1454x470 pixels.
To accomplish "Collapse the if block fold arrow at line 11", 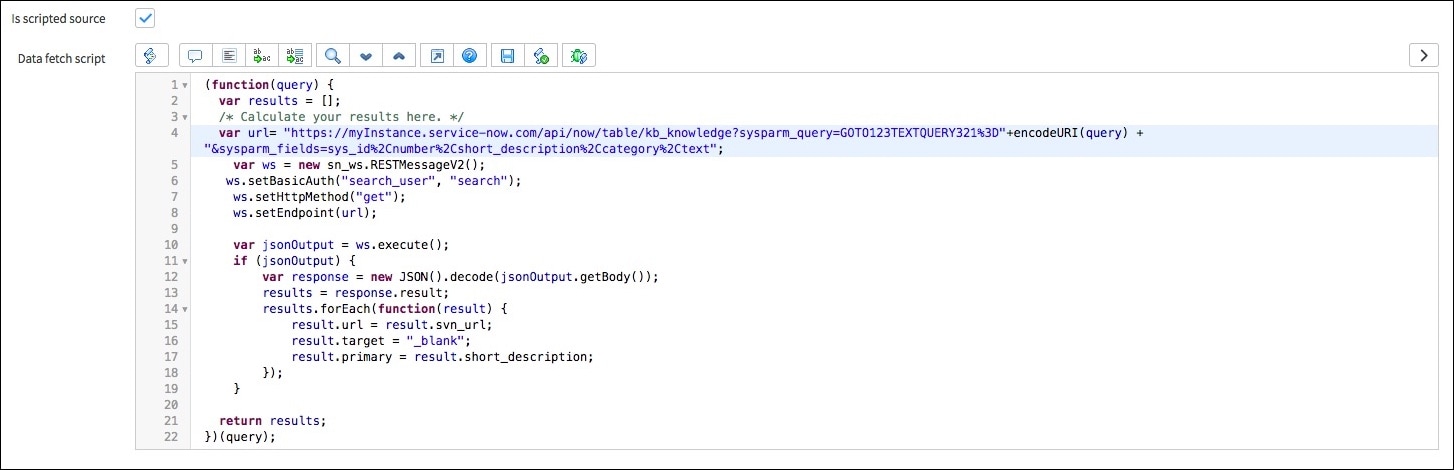I will coord(185,261).
